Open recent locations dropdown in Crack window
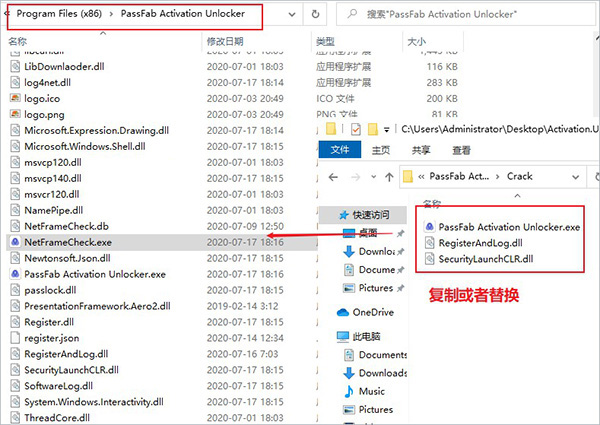The height and width of the screenshot is (425, 600). click(x=373, y=177)
